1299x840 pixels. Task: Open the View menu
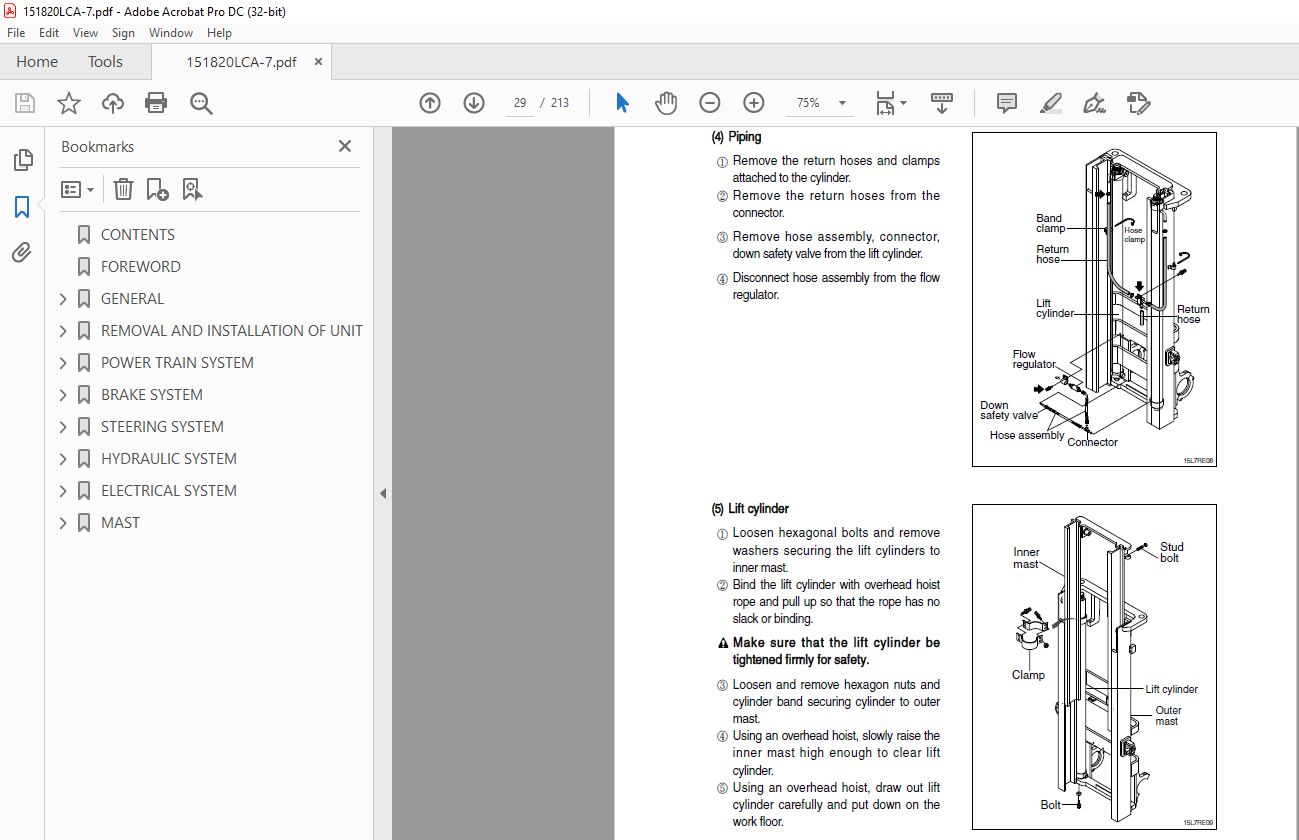point(86,33)
